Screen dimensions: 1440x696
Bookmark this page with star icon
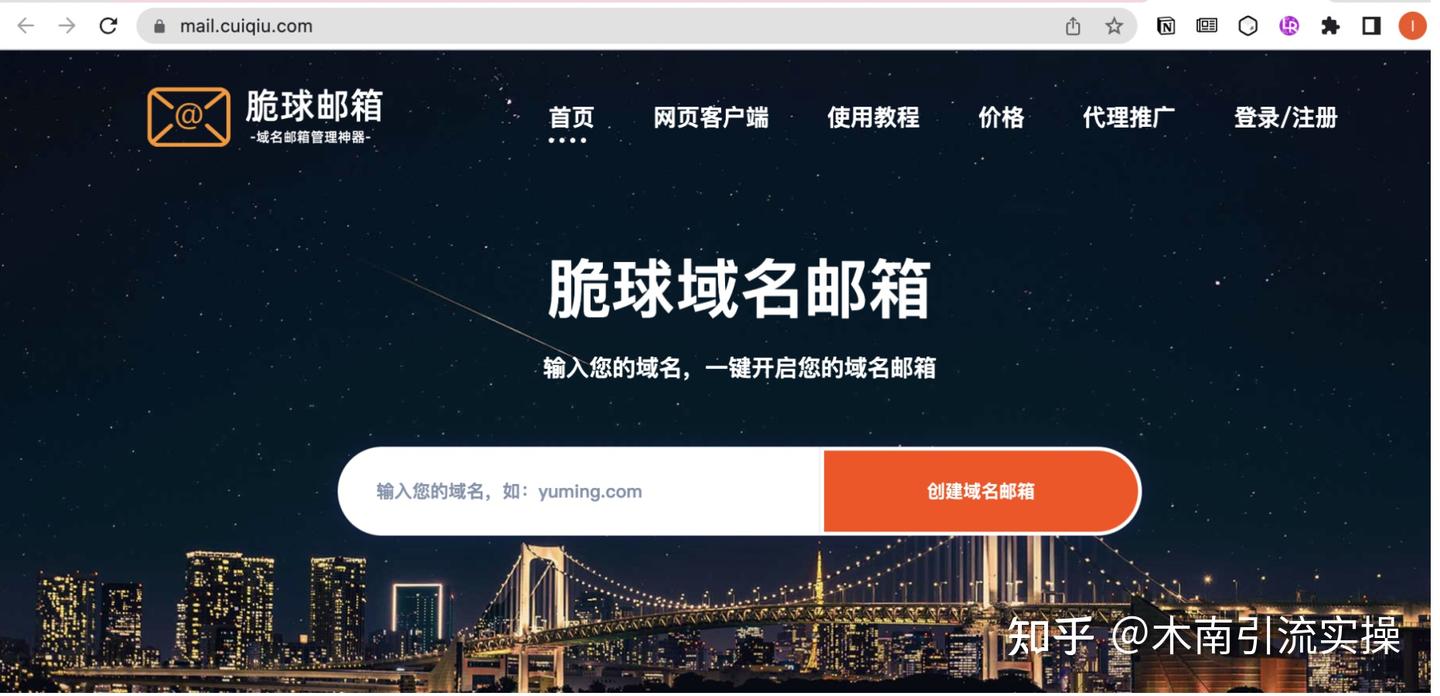point(1114,26)
